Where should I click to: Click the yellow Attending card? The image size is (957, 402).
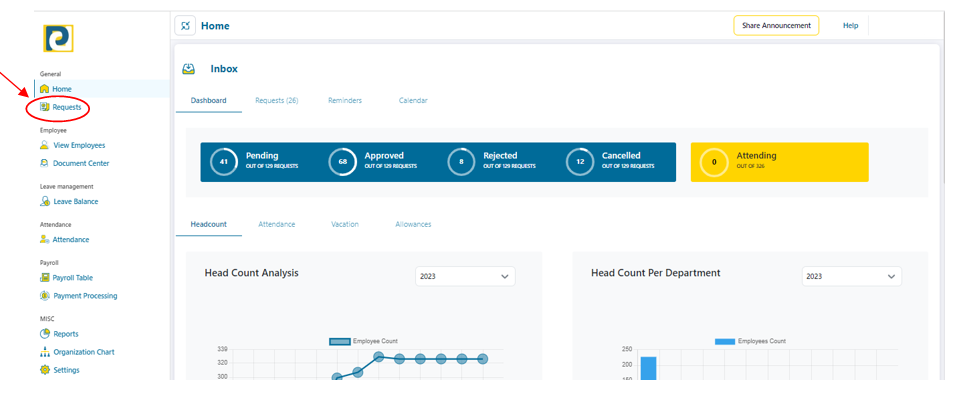[x=779, y=161]
